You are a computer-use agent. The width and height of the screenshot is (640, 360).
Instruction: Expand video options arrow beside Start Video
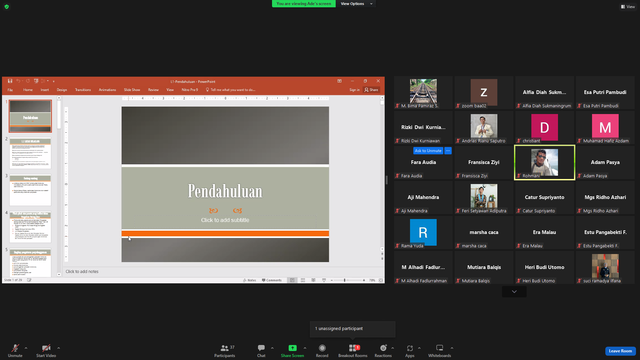click(58, 348)
